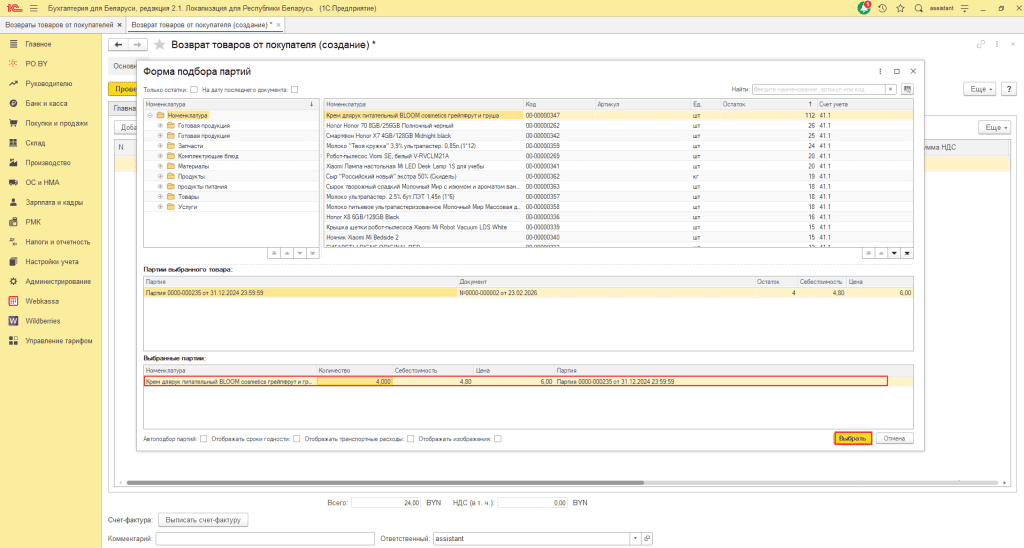Screen dimensions: 1024x548
Task: Click the favorites star in the title bar
Action: (899, 8)
